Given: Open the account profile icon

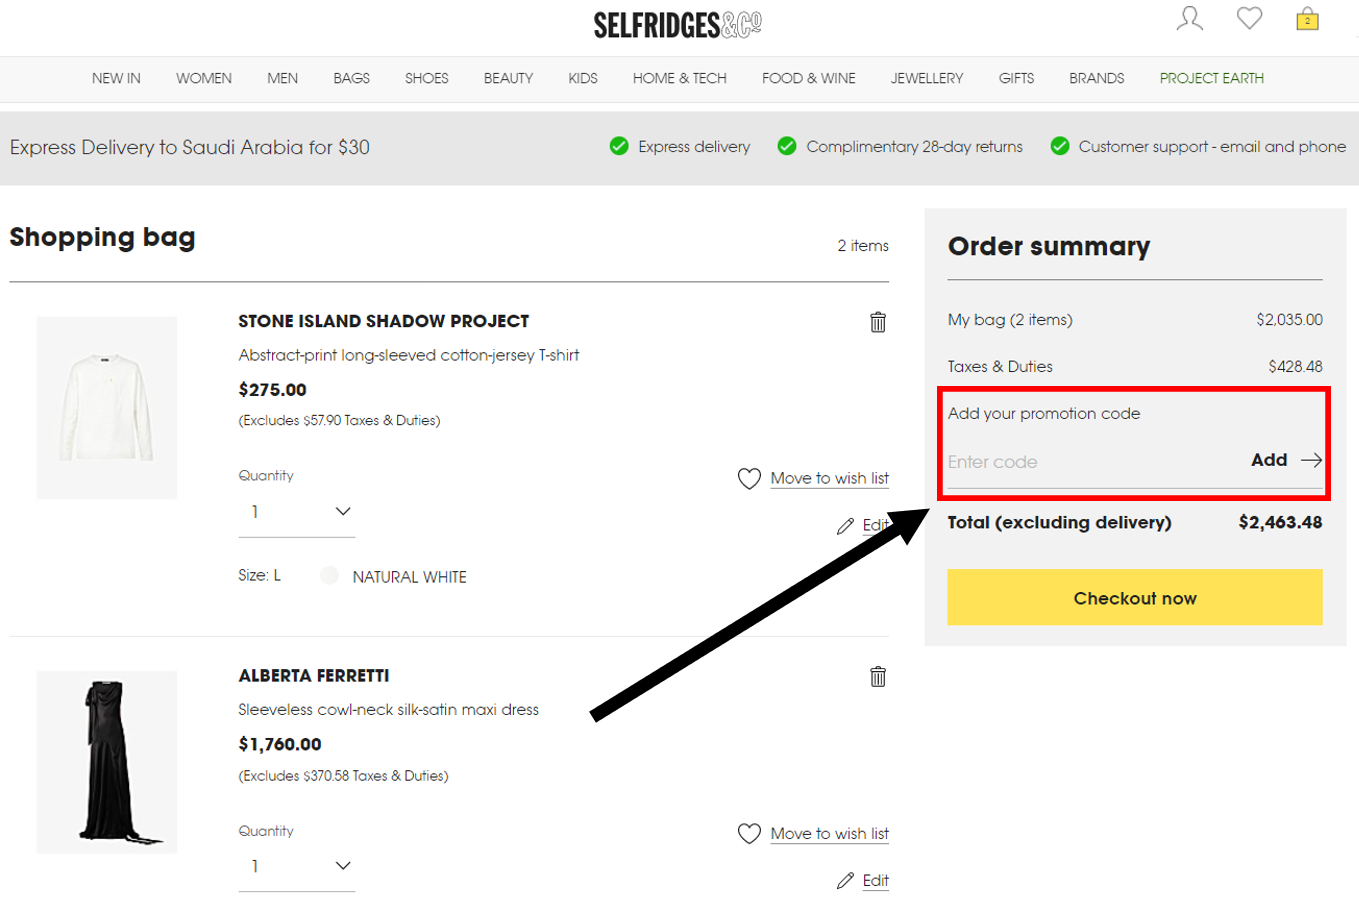Looking at the screenshot, I should click(x=1189, y=18).
